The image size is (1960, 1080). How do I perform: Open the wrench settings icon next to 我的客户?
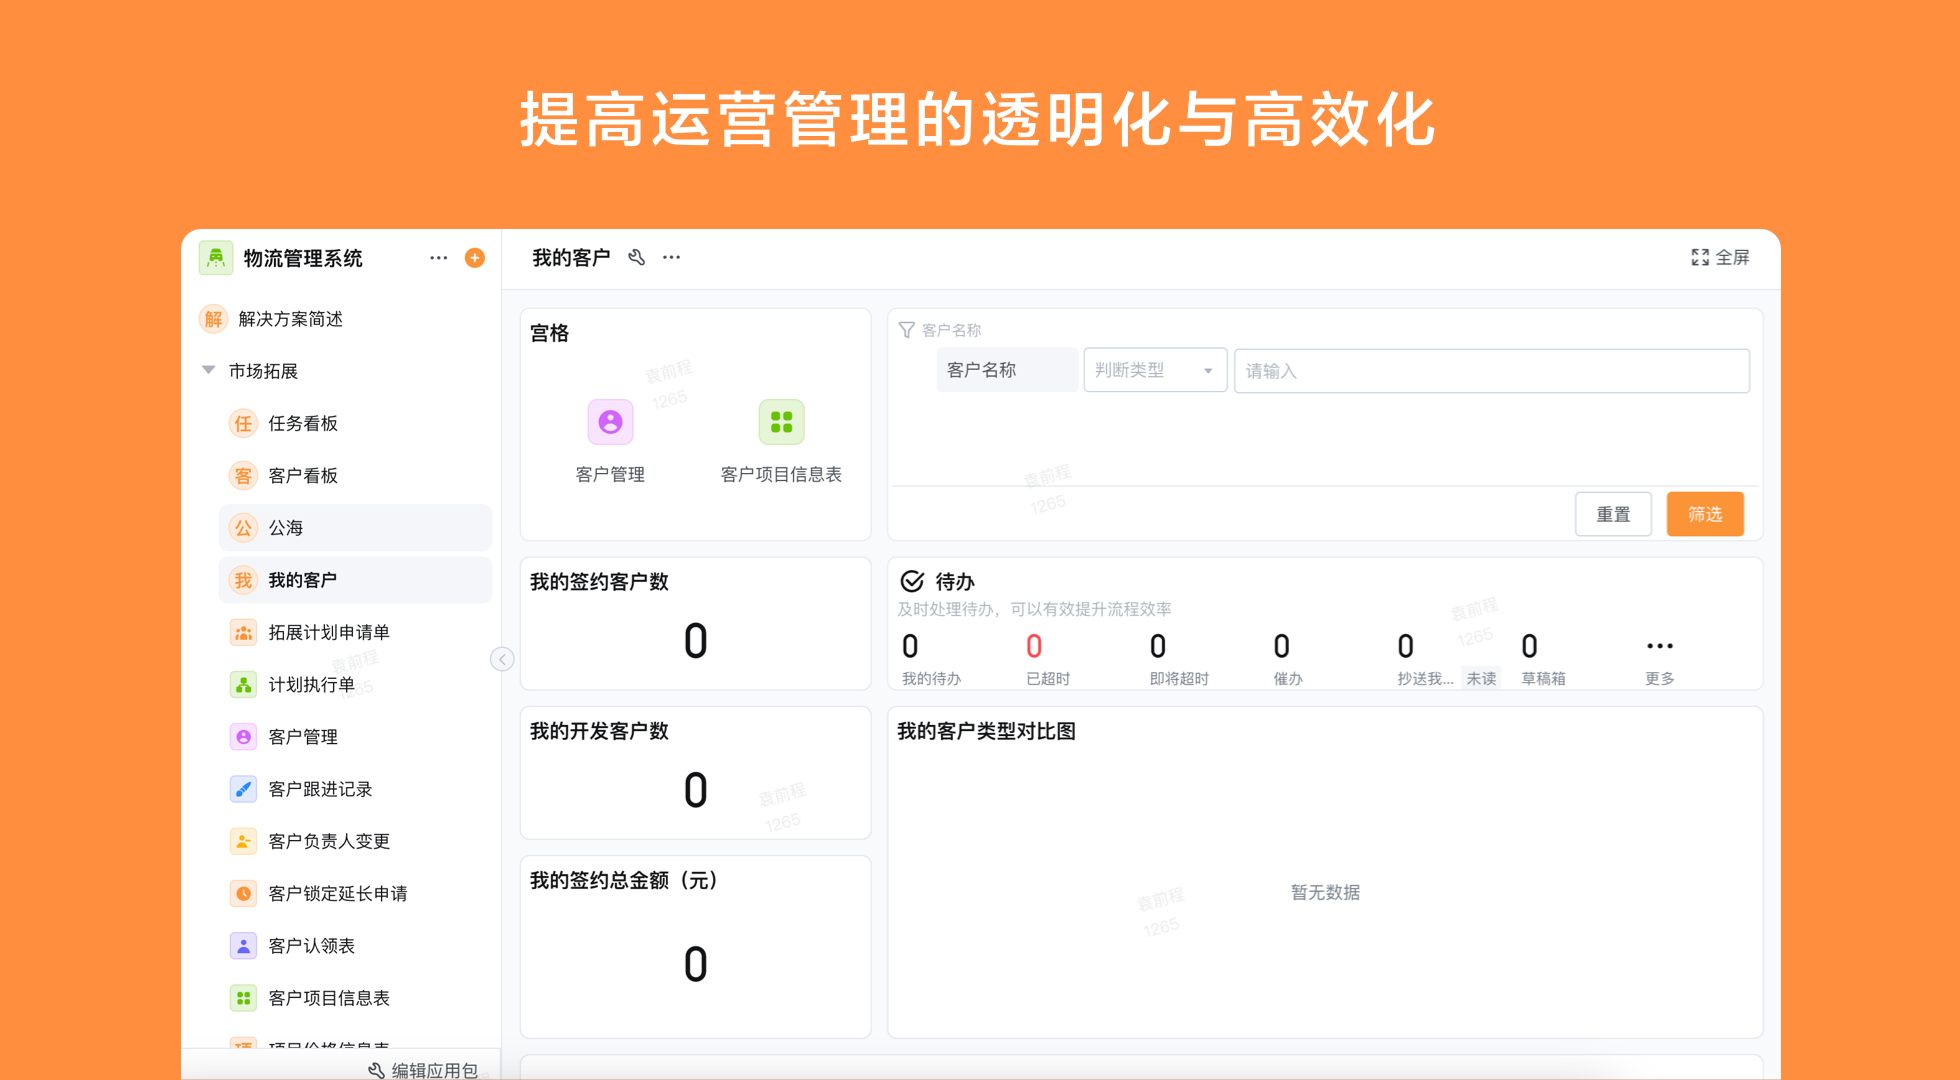(x=637, y=258)
